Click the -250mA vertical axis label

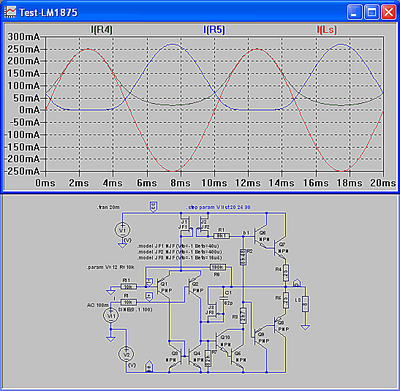click(22, 171)
